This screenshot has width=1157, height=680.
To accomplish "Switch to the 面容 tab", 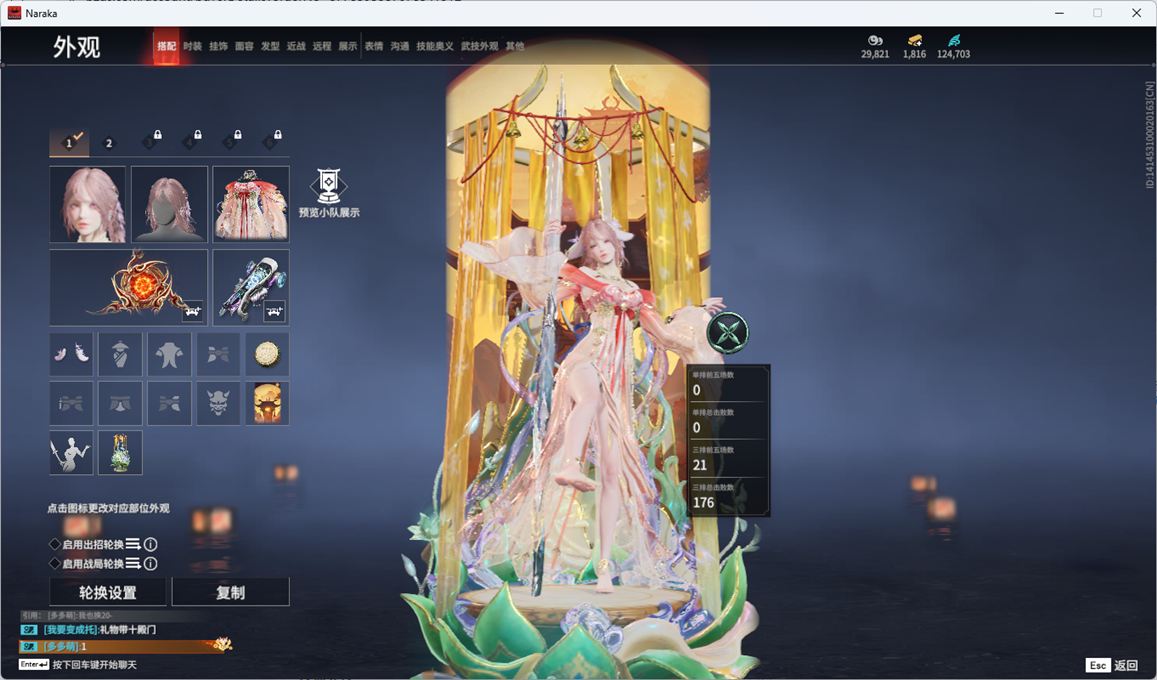I will (x=244, y=46).
